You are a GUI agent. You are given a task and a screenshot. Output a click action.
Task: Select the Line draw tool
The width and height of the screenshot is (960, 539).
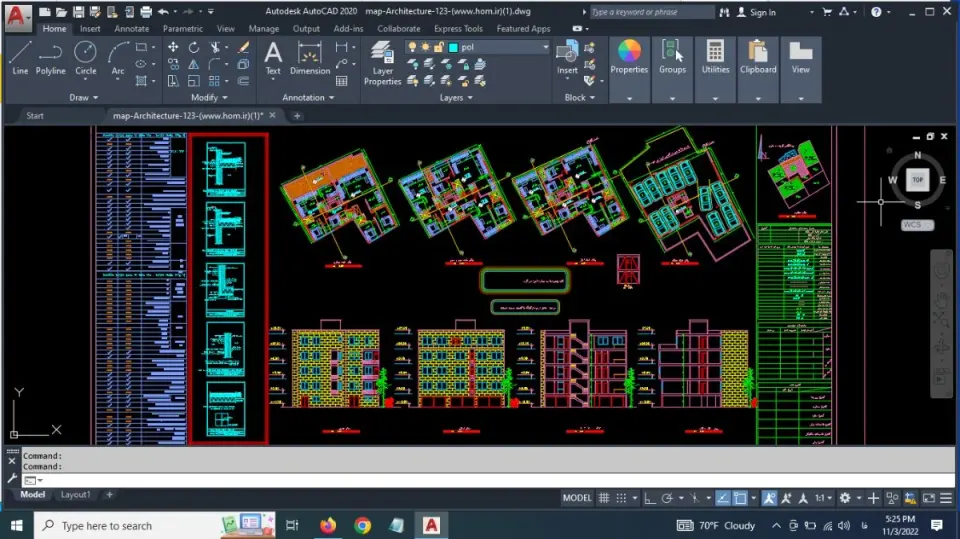click(x=20, y=58)
